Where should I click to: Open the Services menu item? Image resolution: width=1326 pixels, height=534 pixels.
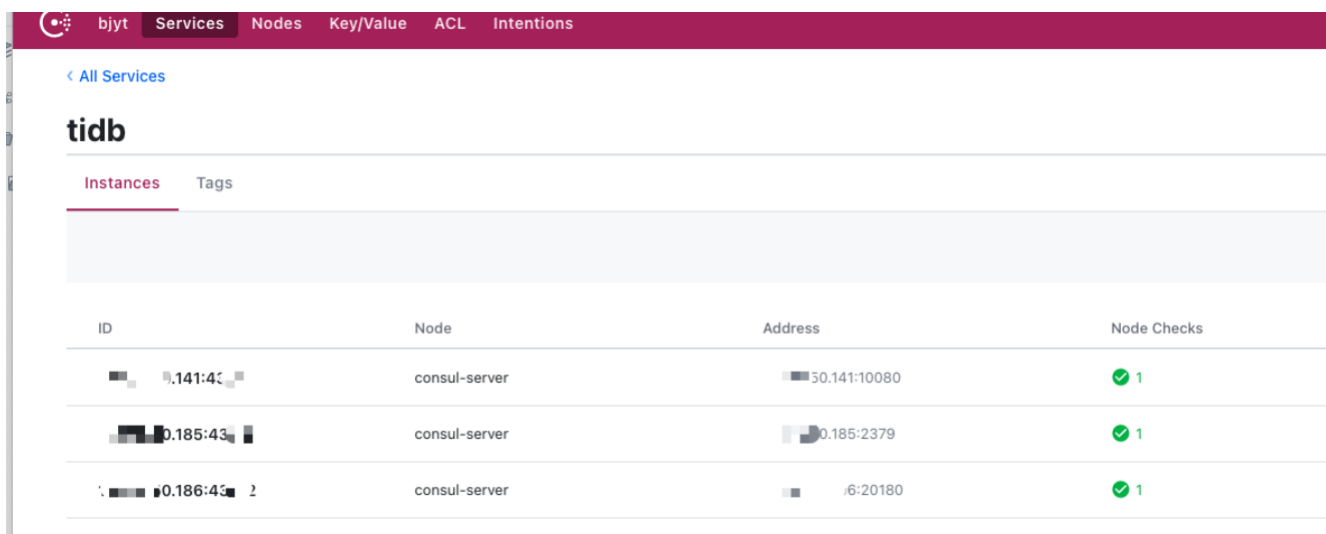189,23
